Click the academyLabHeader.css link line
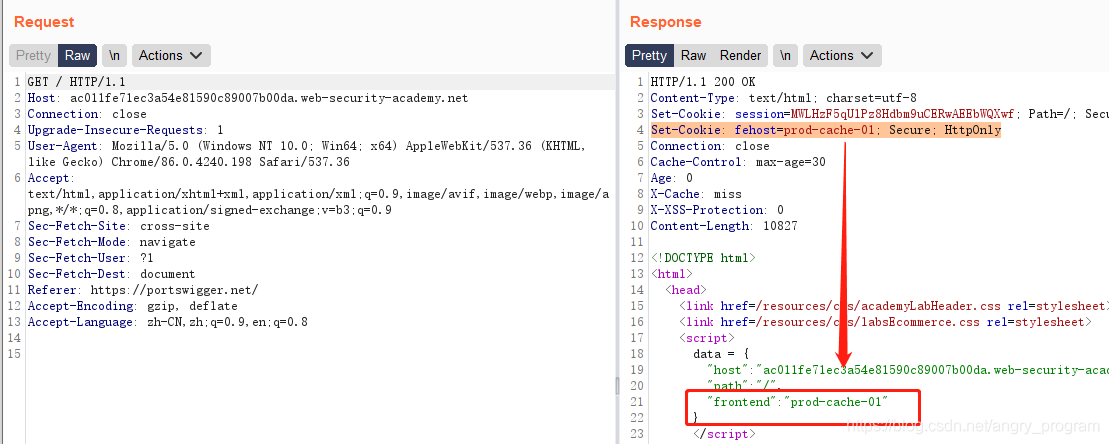The width and height of the screenshot is (1109, 444). click(x=893, y=306)
